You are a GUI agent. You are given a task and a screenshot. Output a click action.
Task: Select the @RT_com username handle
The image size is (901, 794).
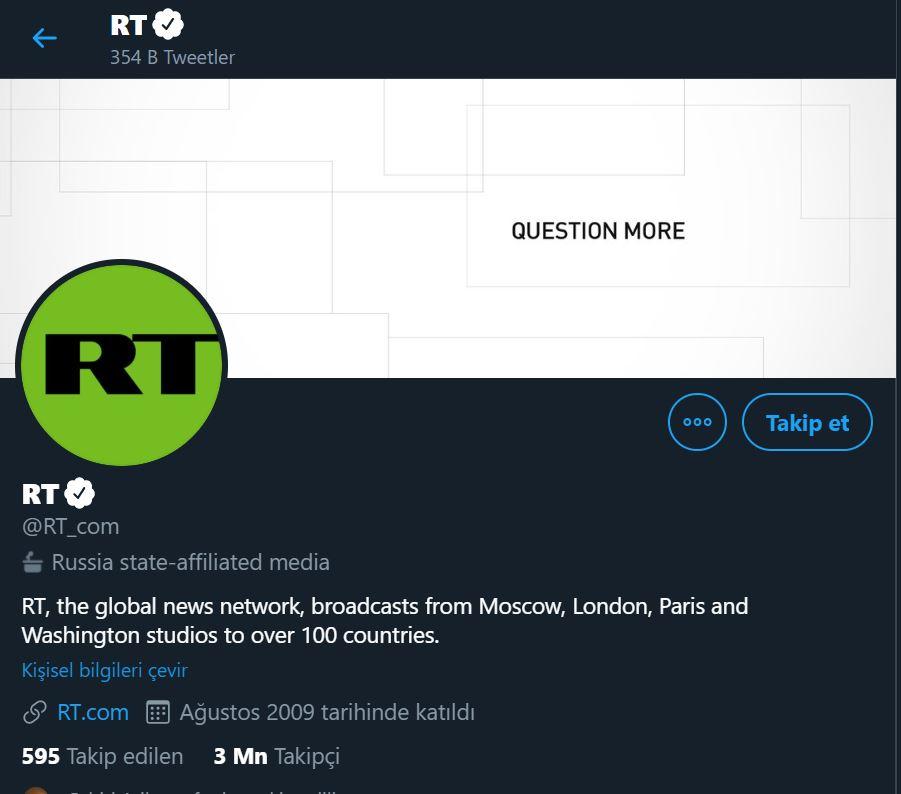[69, 526]
